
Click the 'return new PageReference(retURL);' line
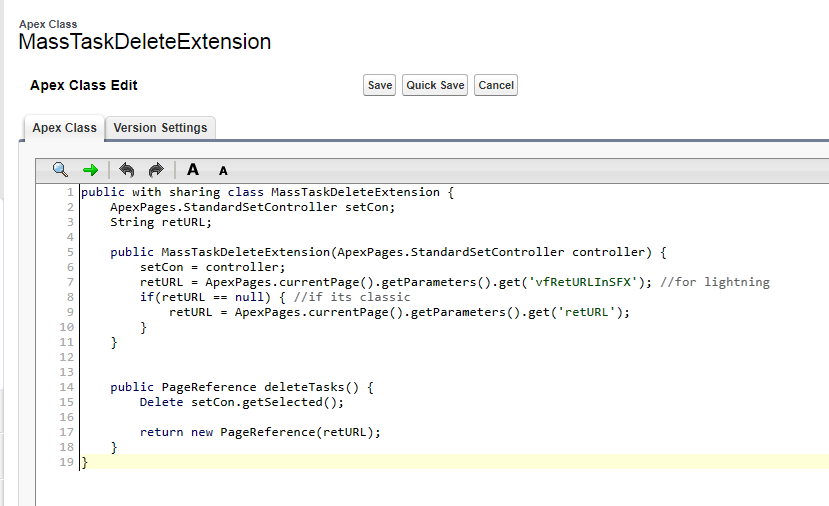[x=260, y=432]
